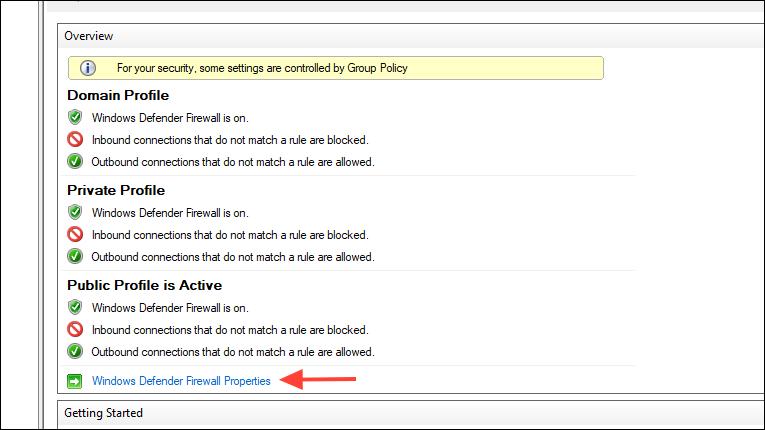765x430 pixels.
Task: Click the Private Profile heading
Action: pyautogui.click(x=116, y=190)
